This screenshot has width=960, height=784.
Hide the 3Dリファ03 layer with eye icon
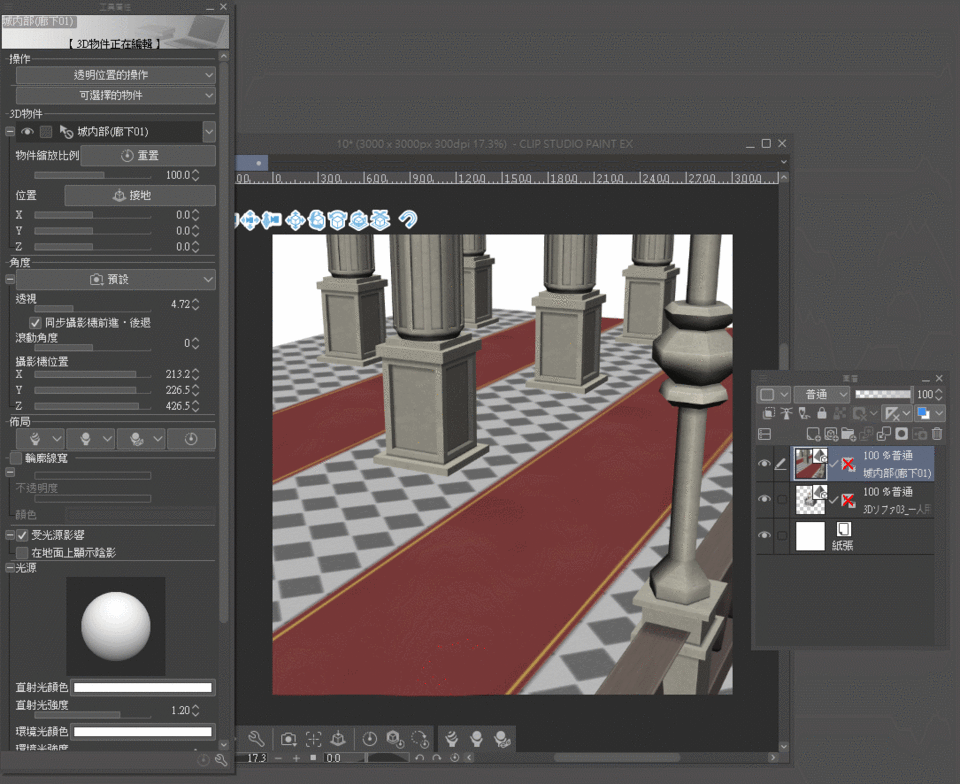765,498
